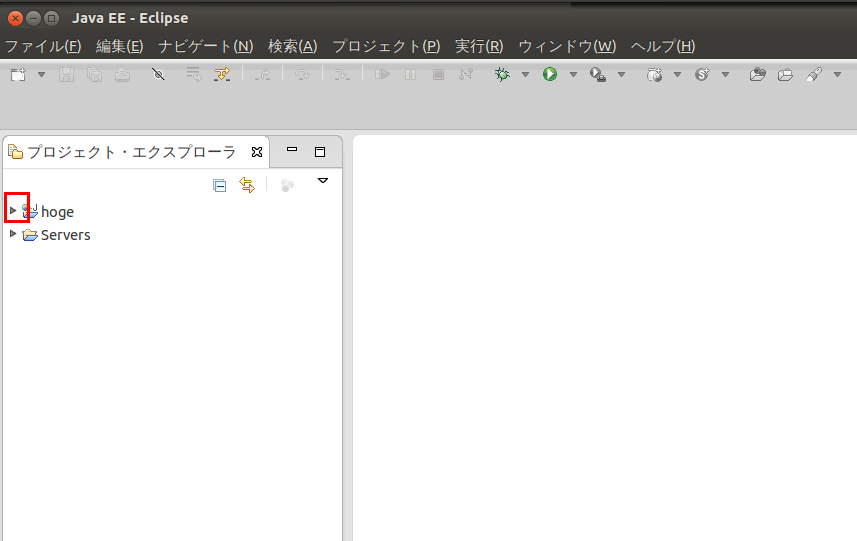Viewport: 857px width, 541px height.
Task: Open the Project Explorer view menu triangle
Action: tap(322, 180)
